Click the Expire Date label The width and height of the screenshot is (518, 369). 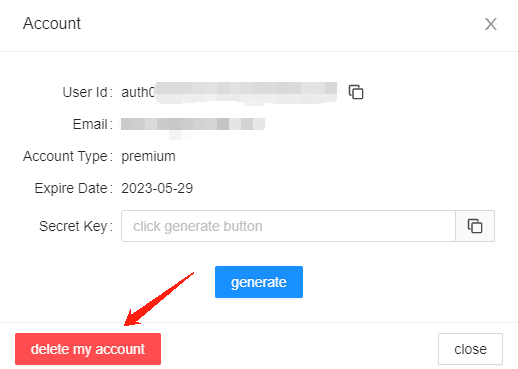pos(74,188)
